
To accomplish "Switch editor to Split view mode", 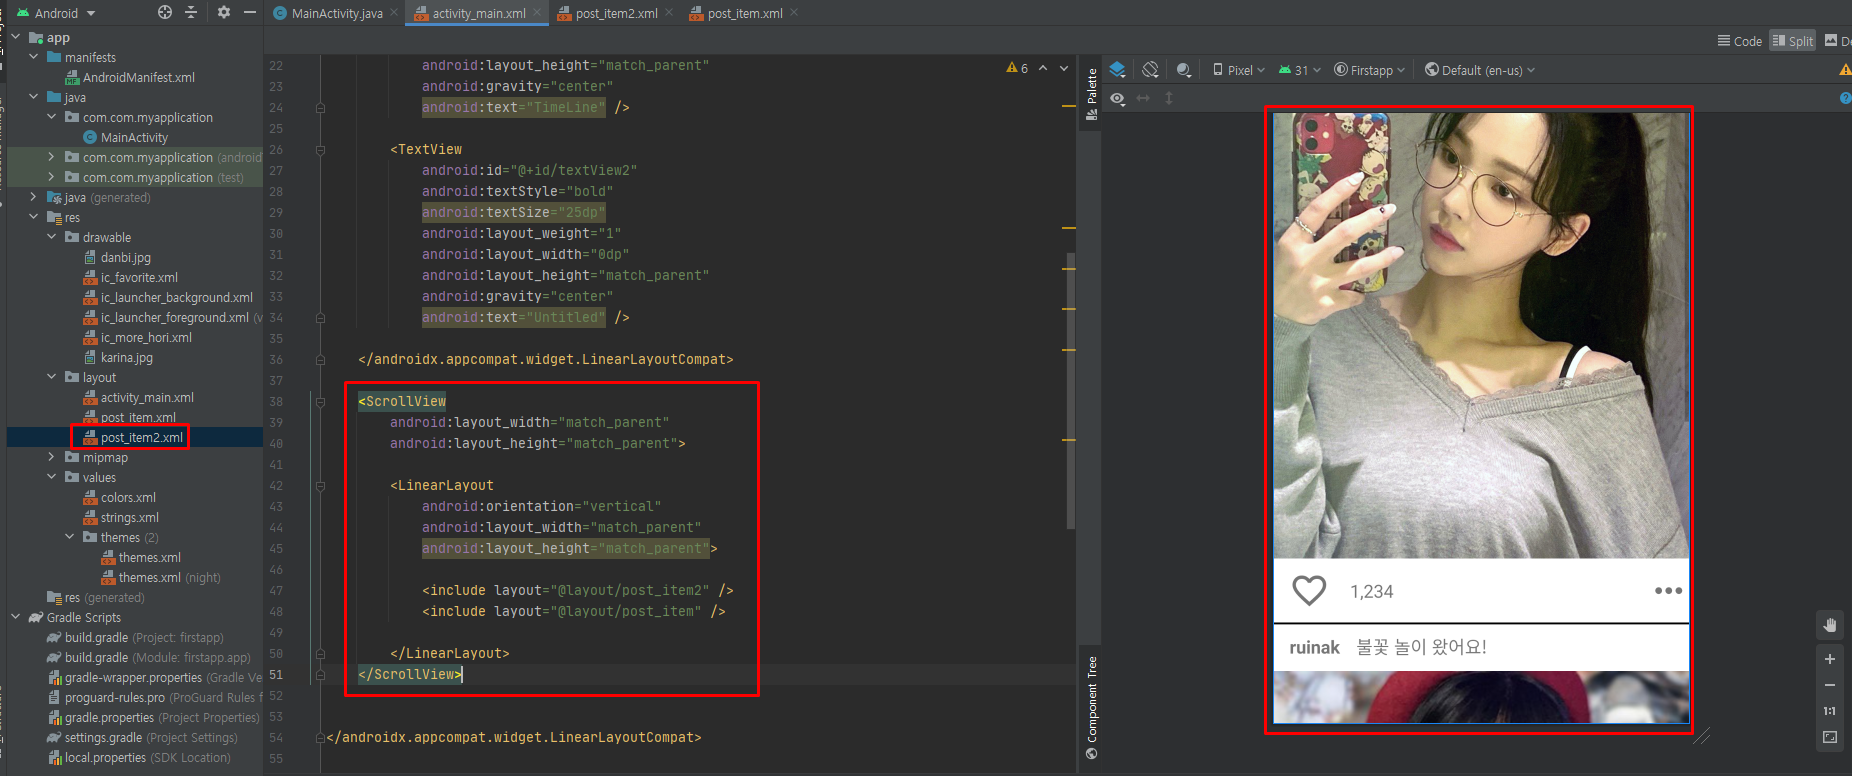I will tap(1792, 41).
